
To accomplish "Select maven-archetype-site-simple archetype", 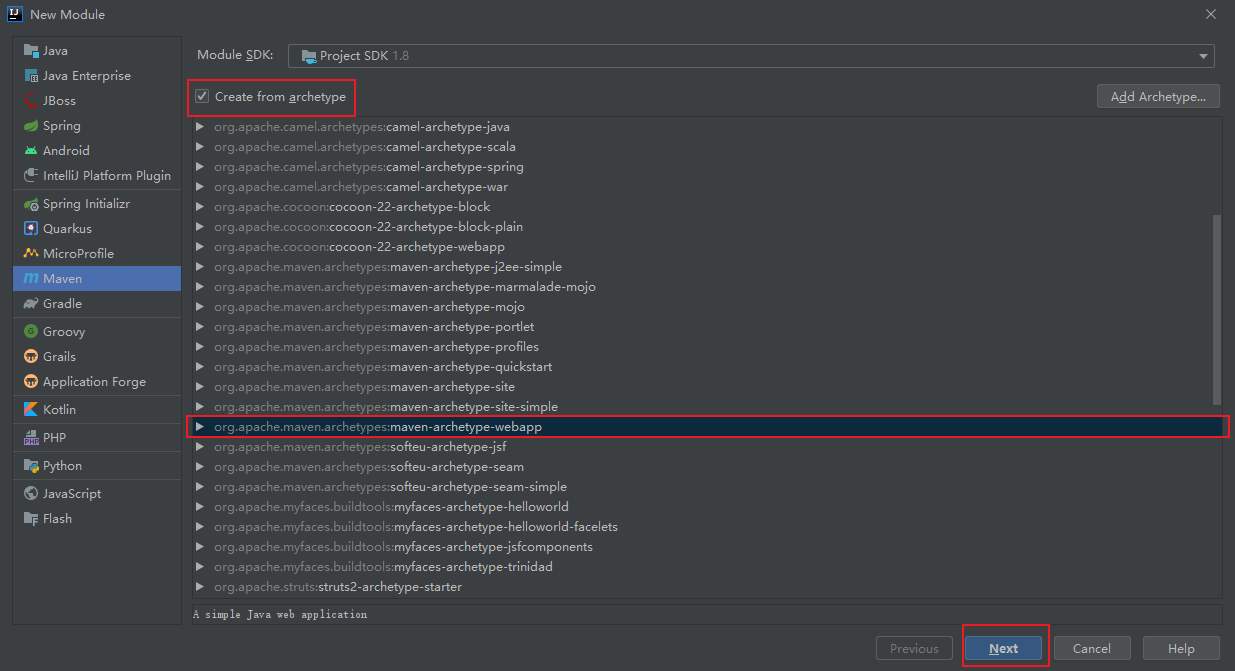I will point(706,407).
